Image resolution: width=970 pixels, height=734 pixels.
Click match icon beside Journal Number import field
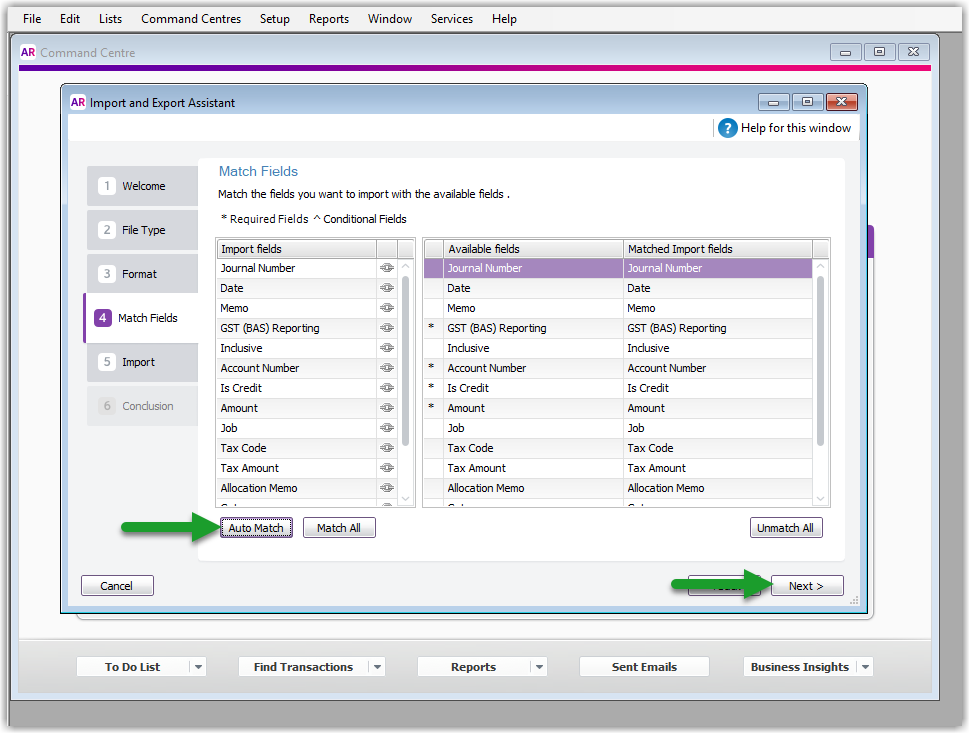tap(387, 268)
